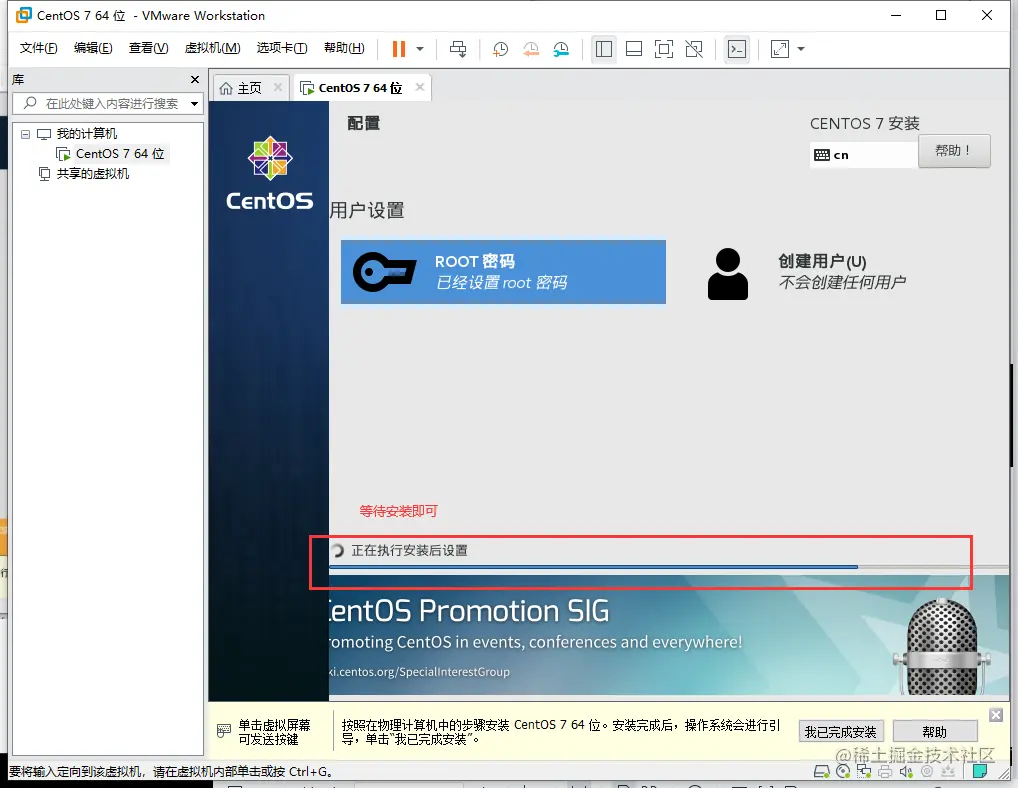Switch to the CentOS 7 64 位 tab
Screen dimensions: 1018x788
tap(360, 88)
